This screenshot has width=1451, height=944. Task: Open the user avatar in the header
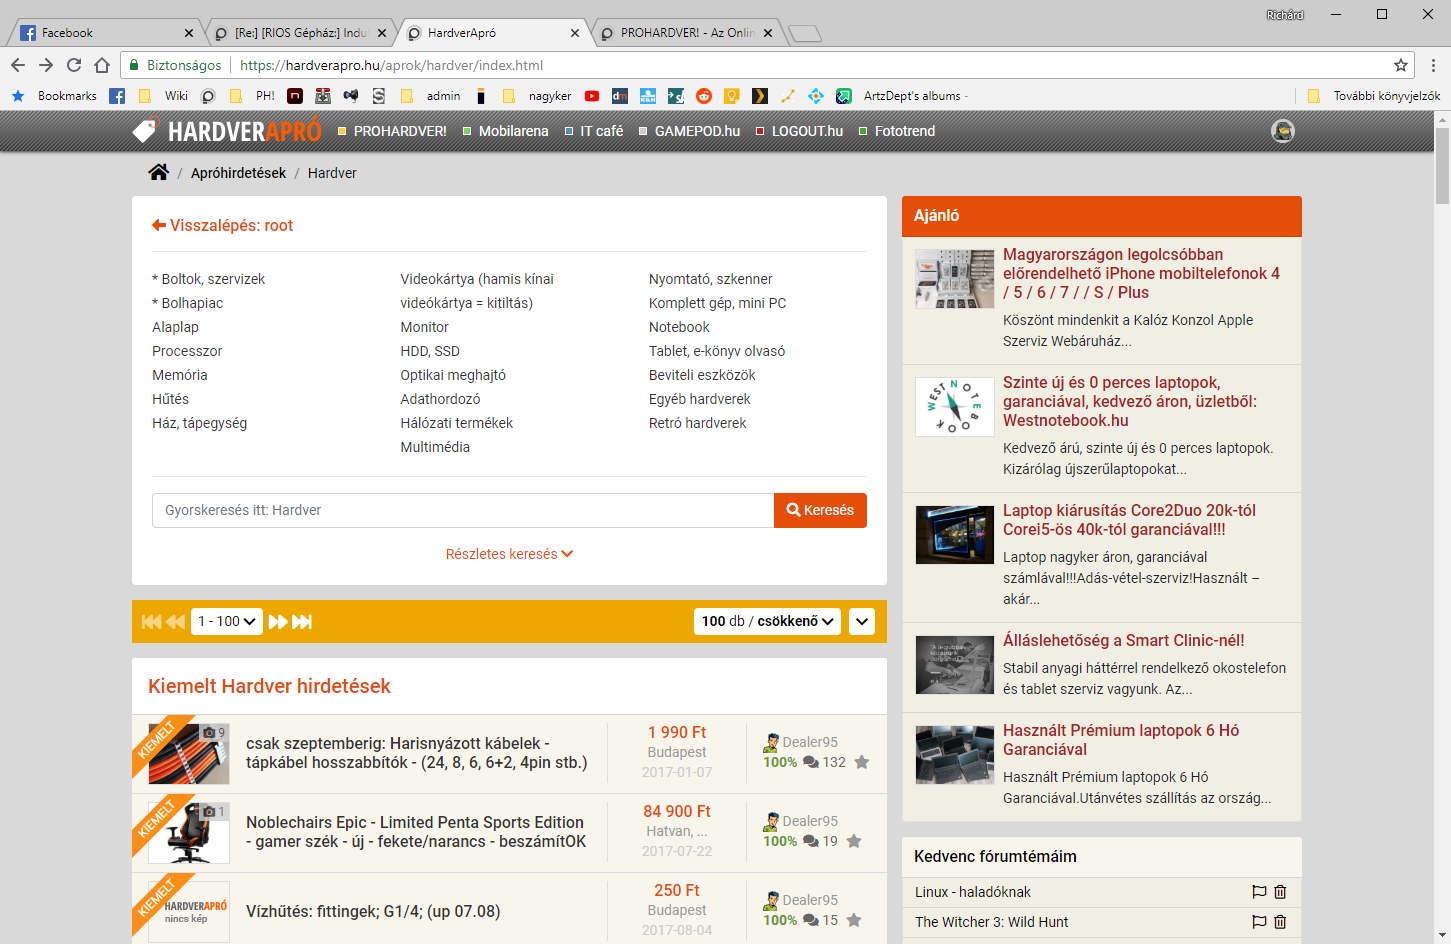click(x=1283, y=131)
